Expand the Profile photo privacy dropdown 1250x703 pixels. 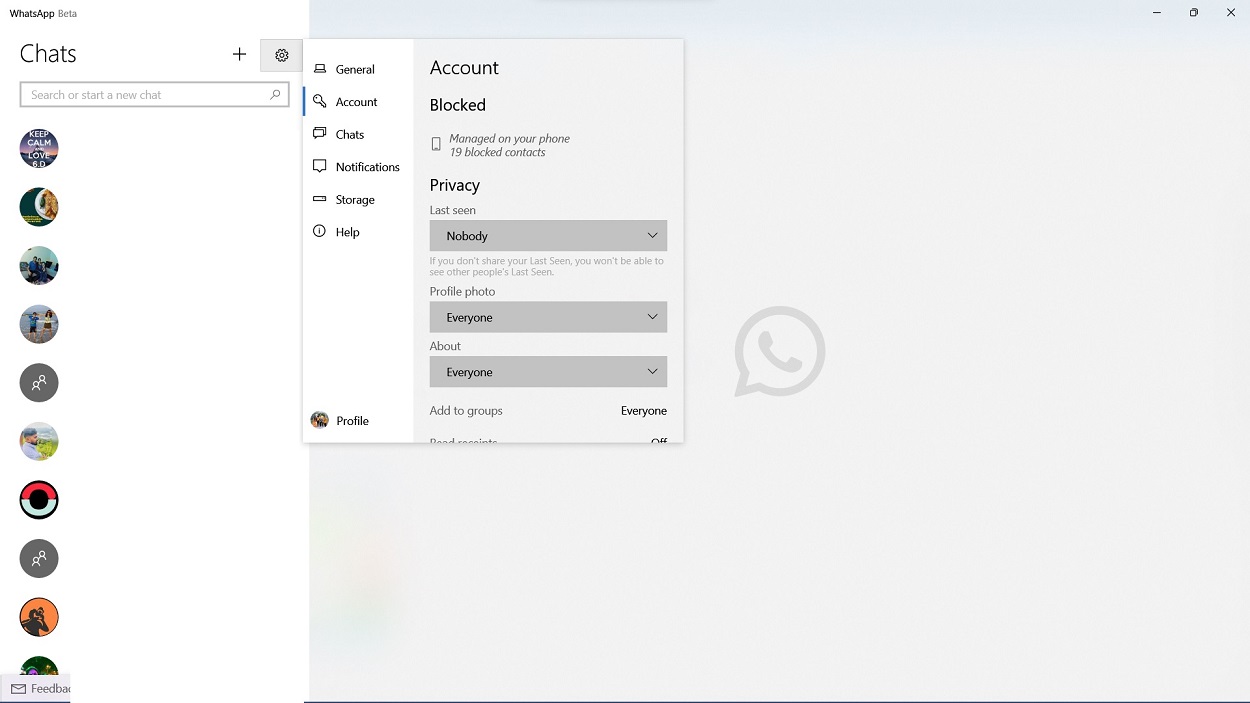[x=548, y=317]
